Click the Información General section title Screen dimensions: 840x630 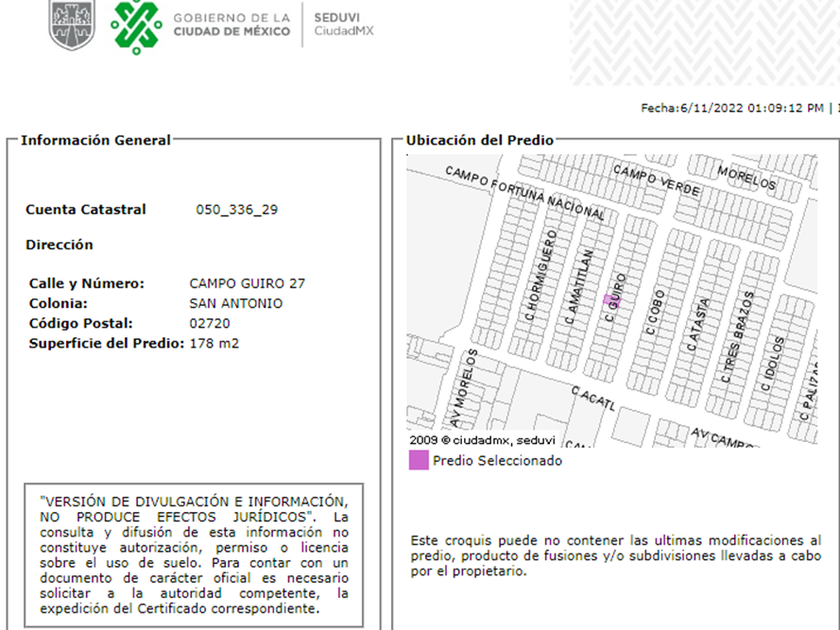coord(95,140)
